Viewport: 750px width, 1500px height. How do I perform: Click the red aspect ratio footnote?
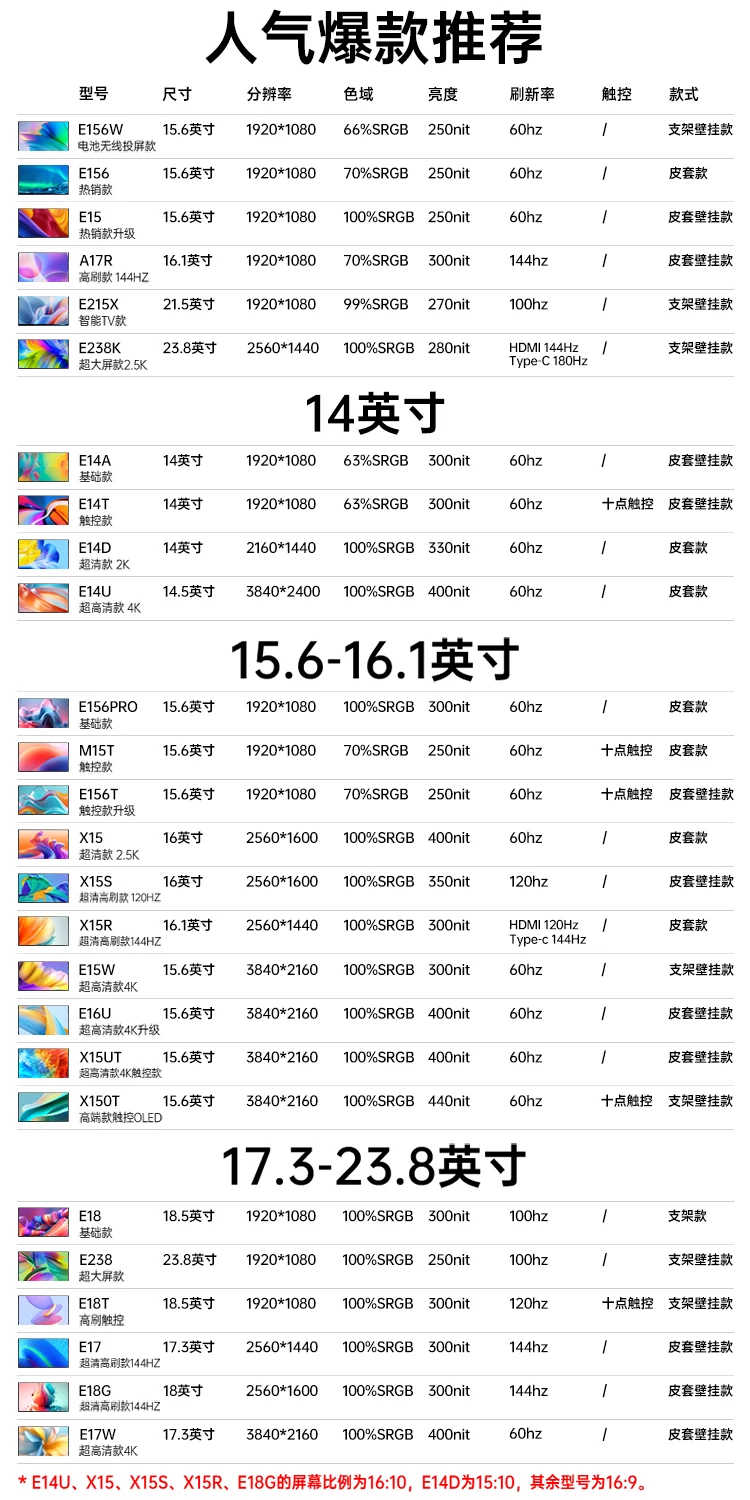pyautogui.click(x=333, y=1482)
